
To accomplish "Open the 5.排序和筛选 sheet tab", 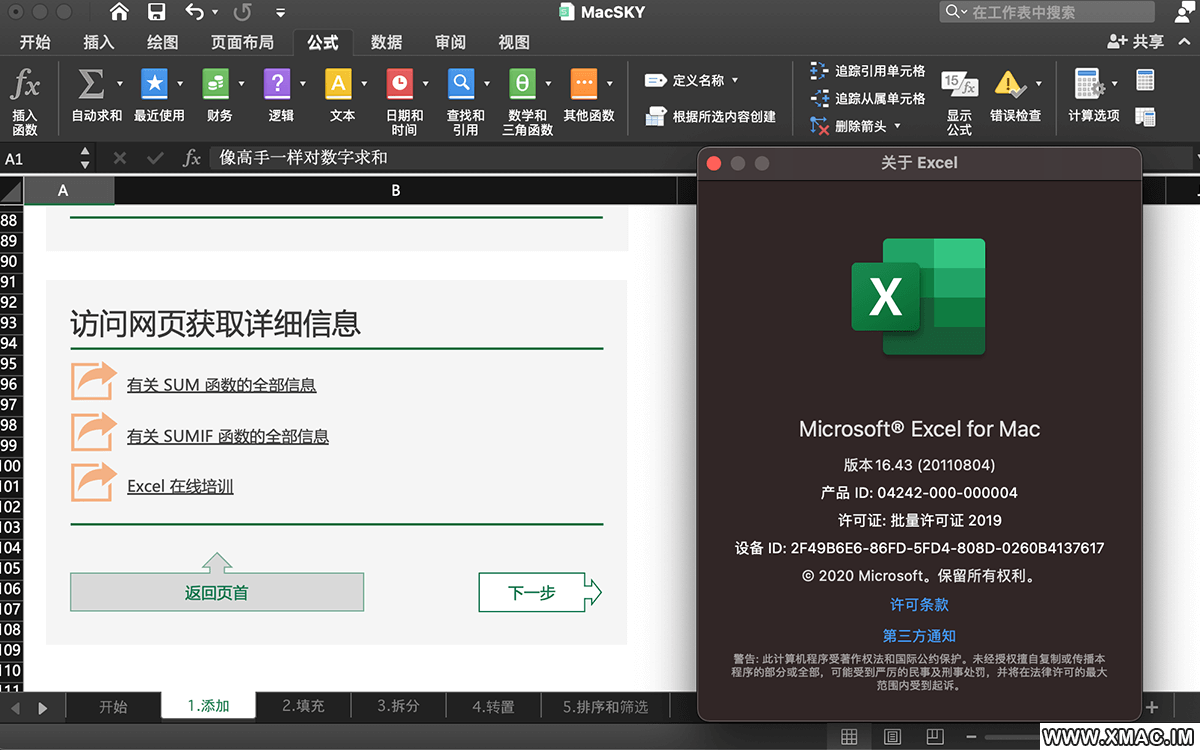I will (605, 706).
